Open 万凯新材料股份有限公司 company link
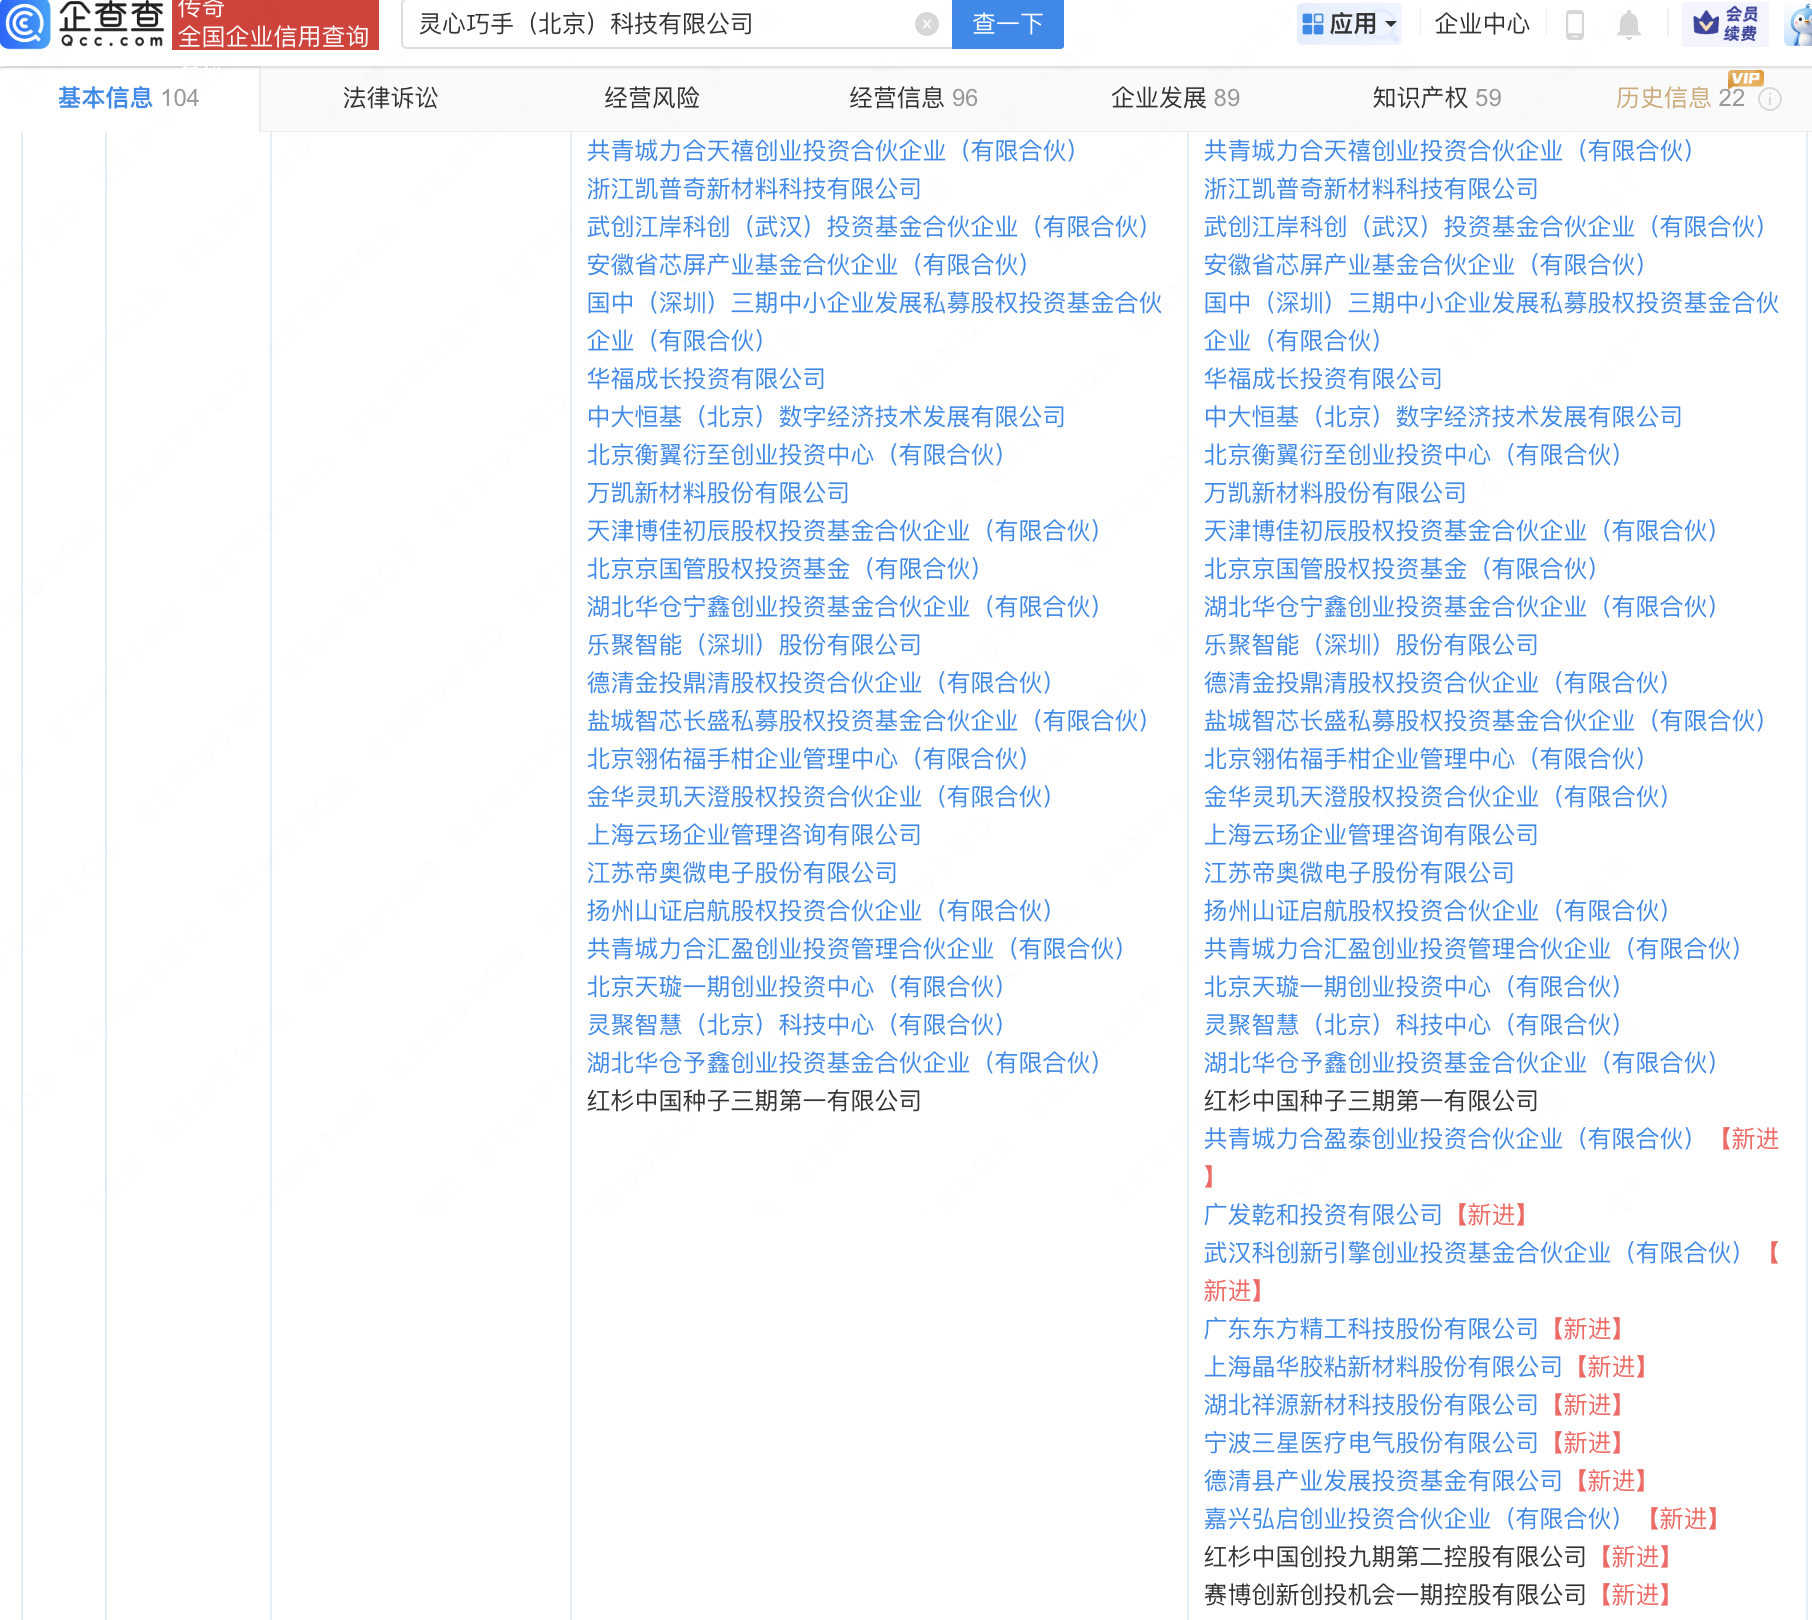The width and height of the screenshot is (1812, 1620). [x=716, y=492]
